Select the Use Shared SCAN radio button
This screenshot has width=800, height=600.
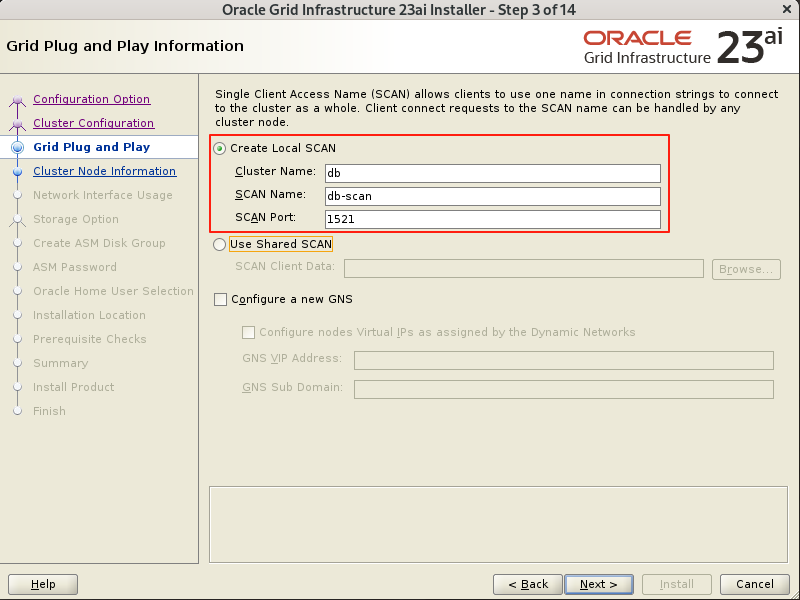[219, 244]
